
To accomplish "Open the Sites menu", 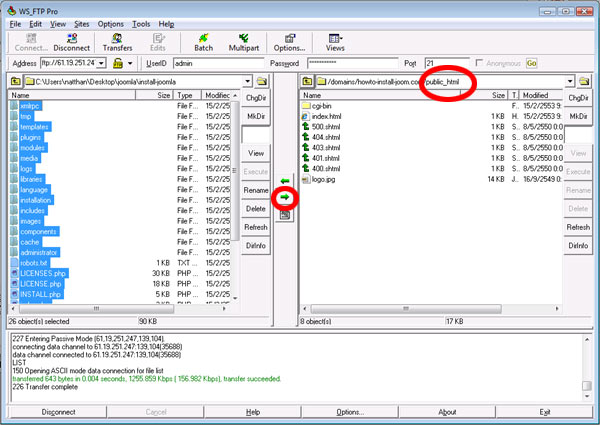I will (x=82, y=24).
